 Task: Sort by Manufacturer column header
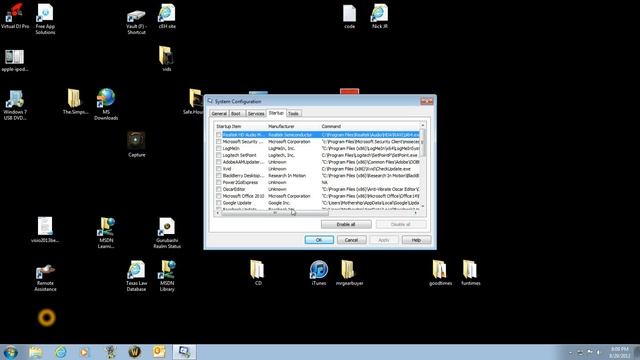coord(293,127)
